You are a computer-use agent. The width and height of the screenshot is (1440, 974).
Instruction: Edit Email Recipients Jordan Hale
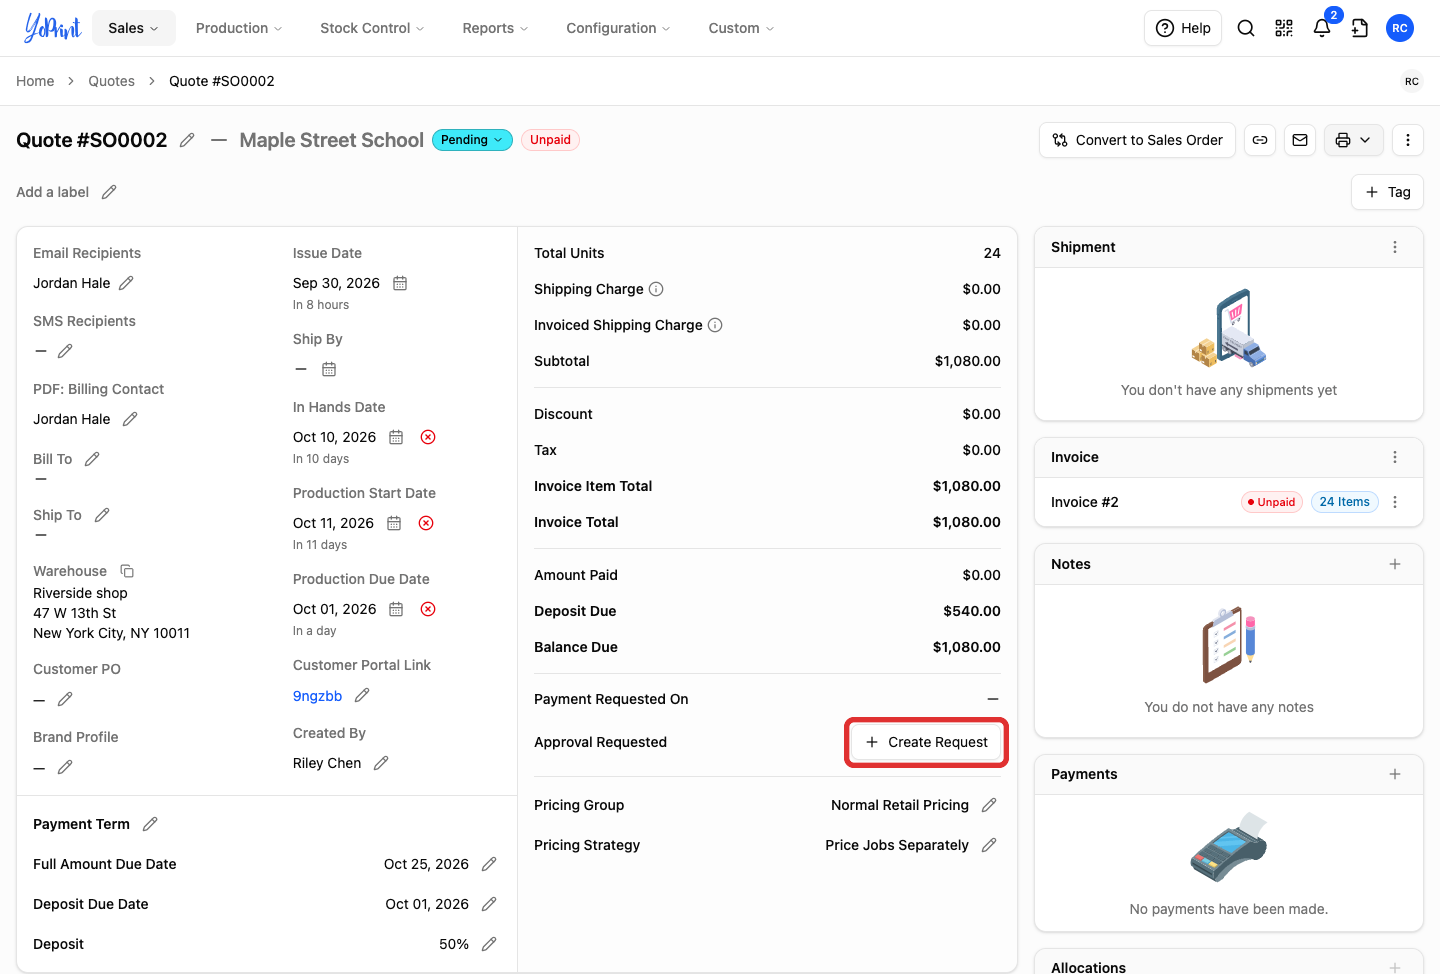(x=126, y=283)
